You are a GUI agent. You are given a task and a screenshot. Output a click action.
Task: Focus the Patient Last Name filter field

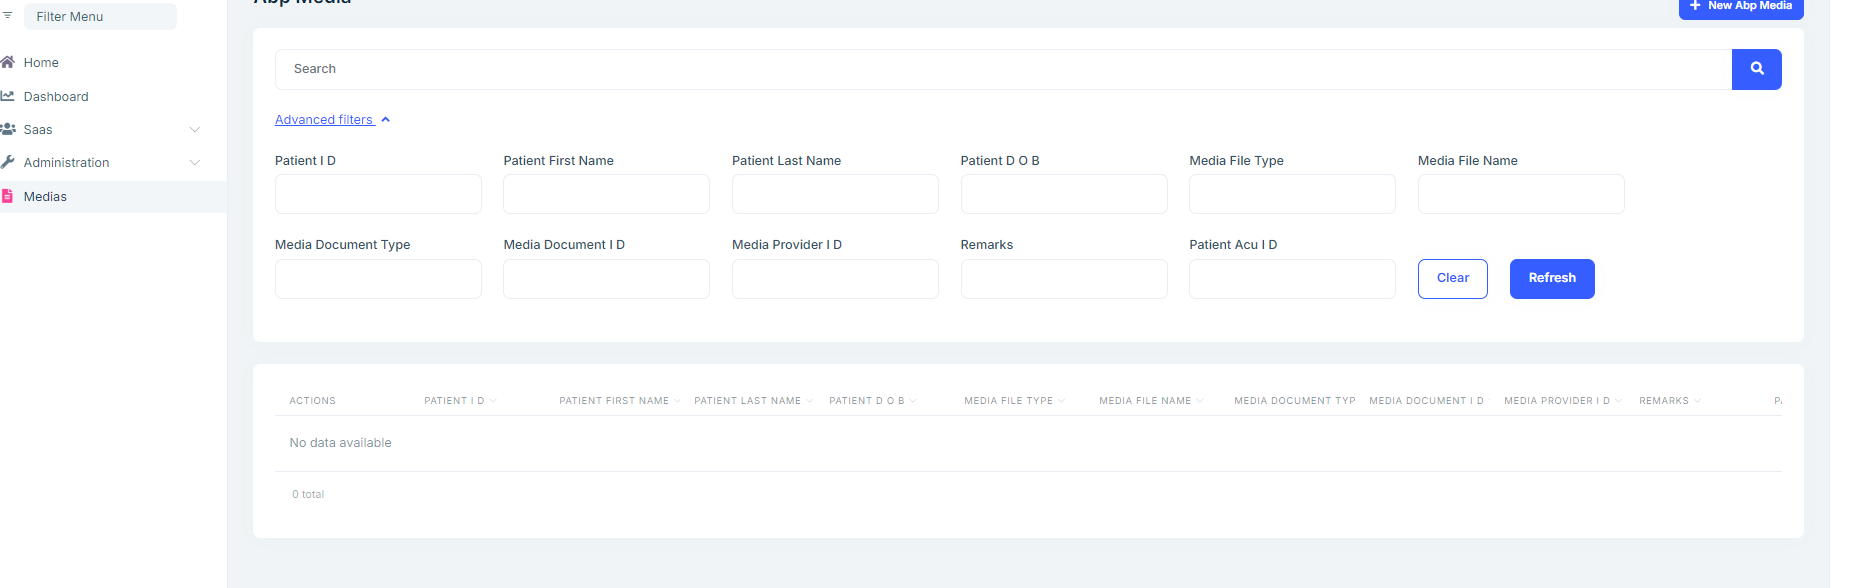point(835,194)
